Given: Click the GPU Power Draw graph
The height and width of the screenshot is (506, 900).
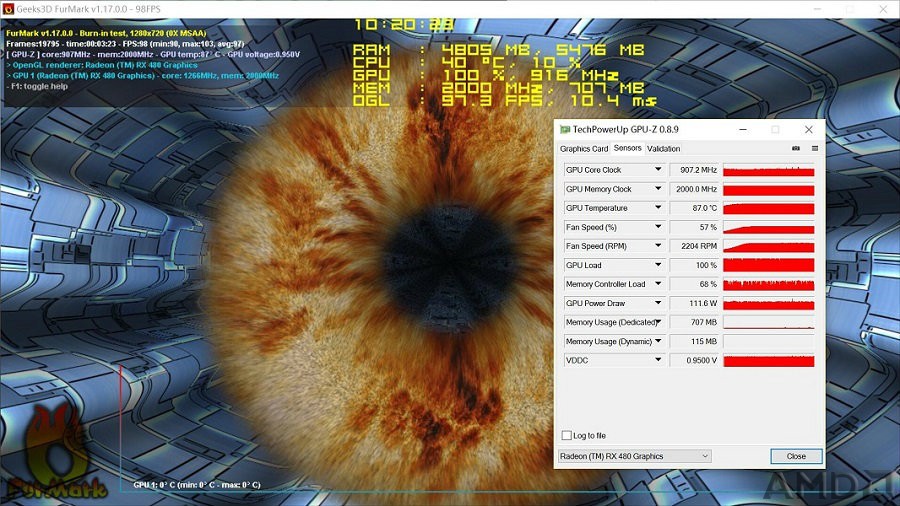Looking at the screenshot, I should coord(769,303).
